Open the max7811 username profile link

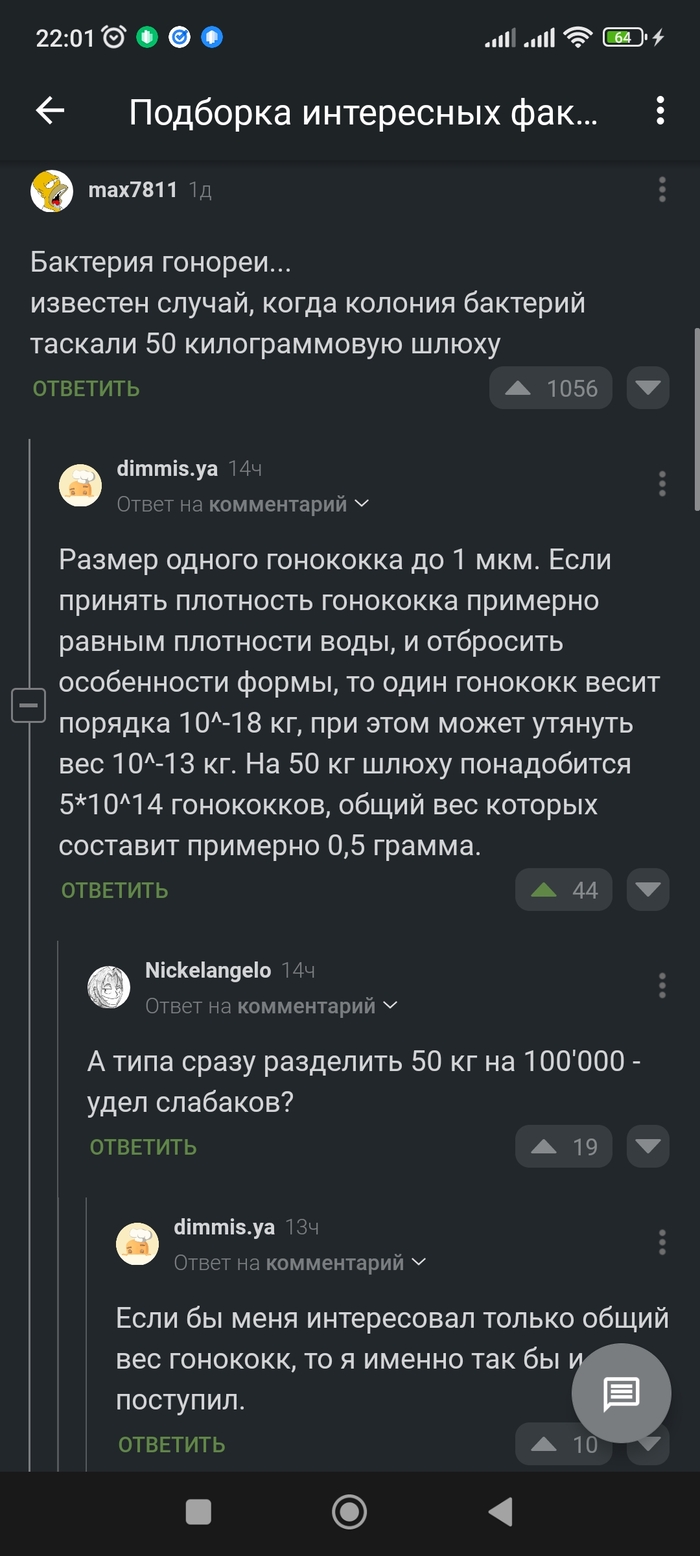click(133, 189)
